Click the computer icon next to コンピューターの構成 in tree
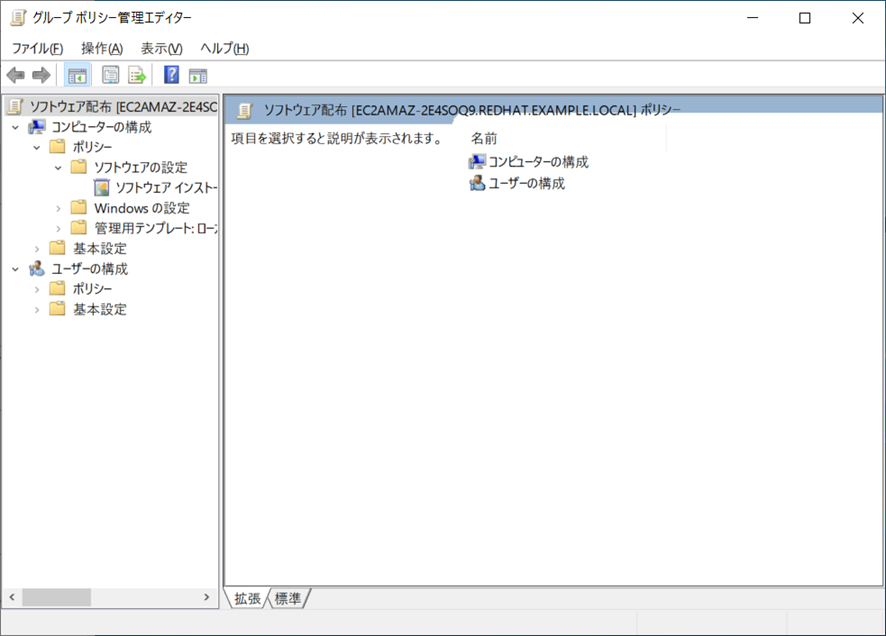The height and width of the screenshot is (636, 886). coord(37,127)
